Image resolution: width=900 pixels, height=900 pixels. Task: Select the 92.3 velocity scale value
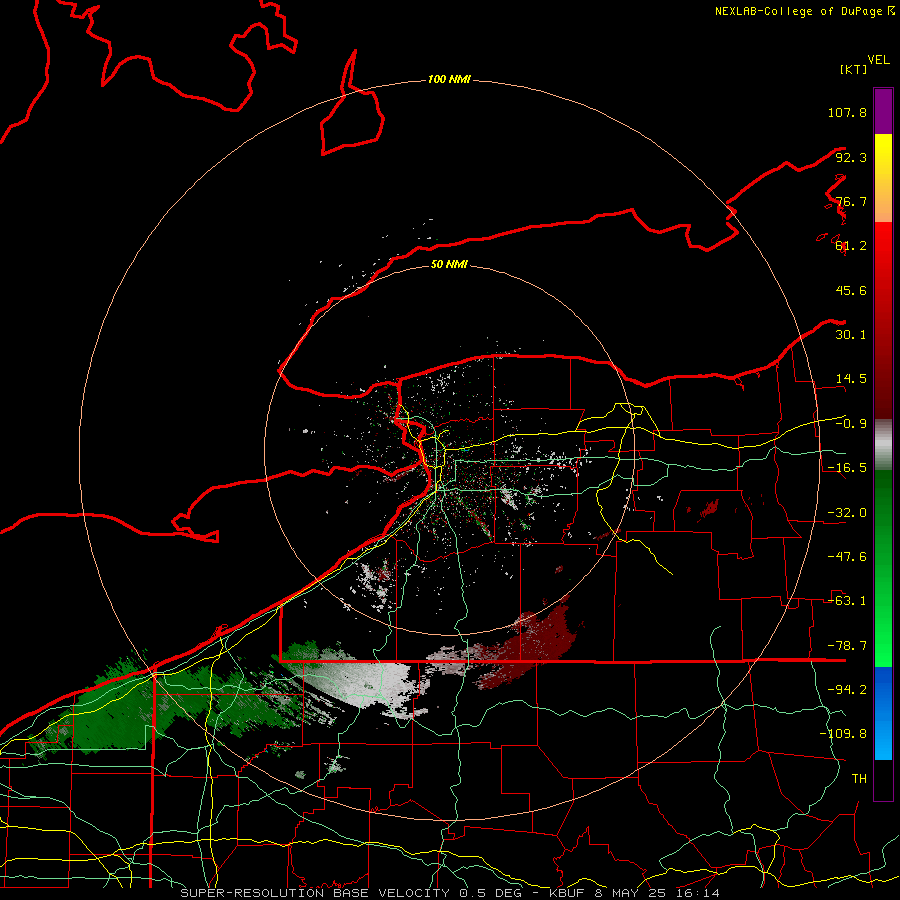click(x=851, y=157)
